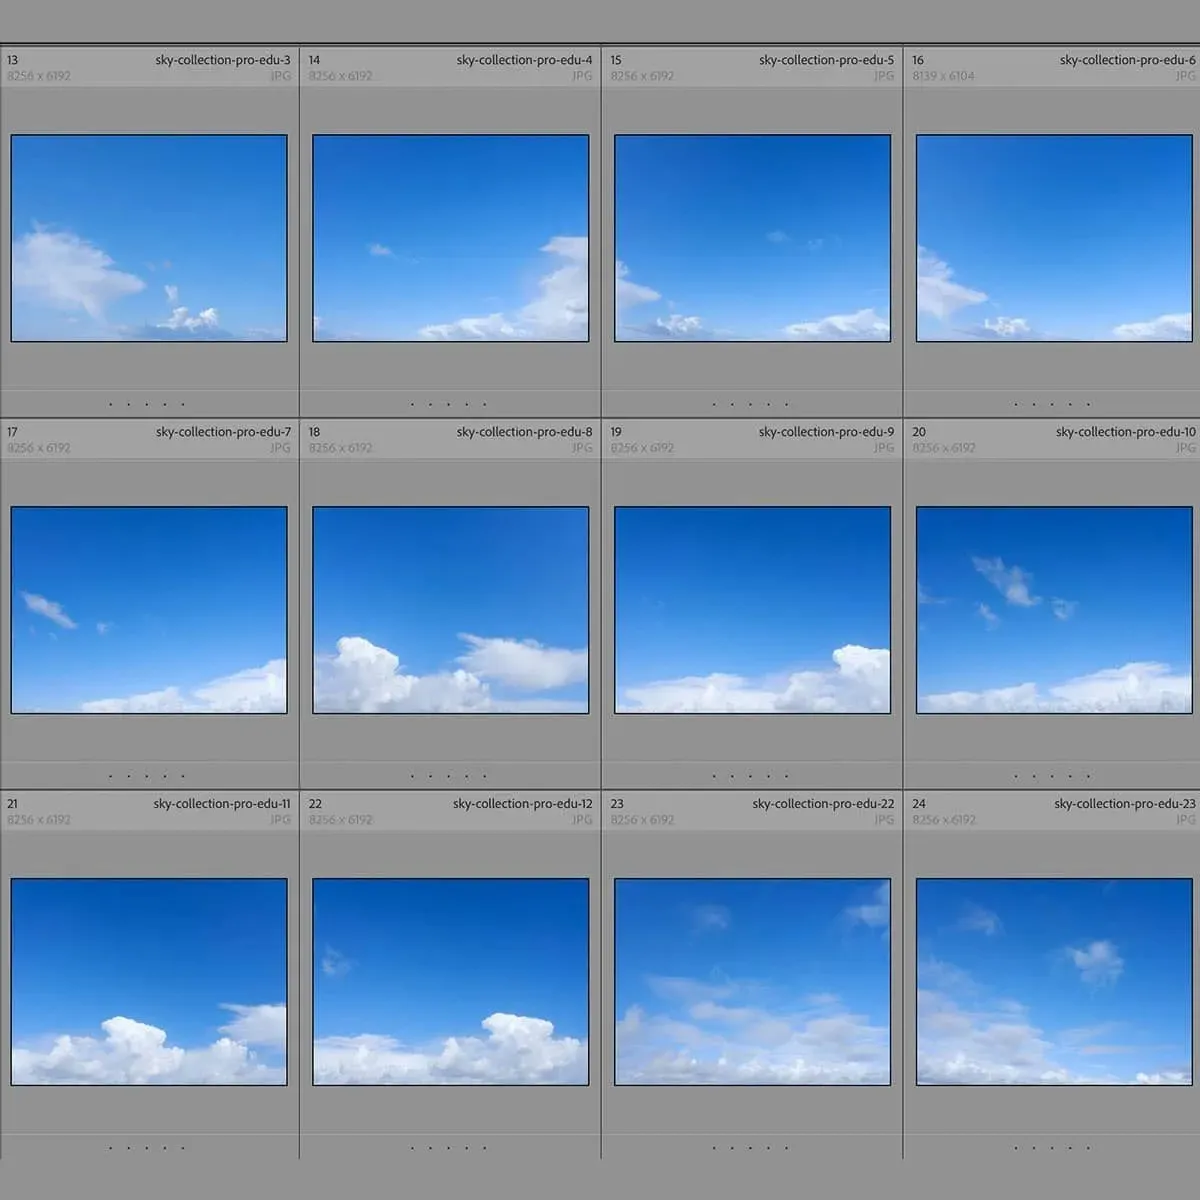Image resolution: width=1200 pixels, height=1200 pixels.
Task: Click the third rating dot under sky-collection-pro-edu-8
Action: click(449, 776)
